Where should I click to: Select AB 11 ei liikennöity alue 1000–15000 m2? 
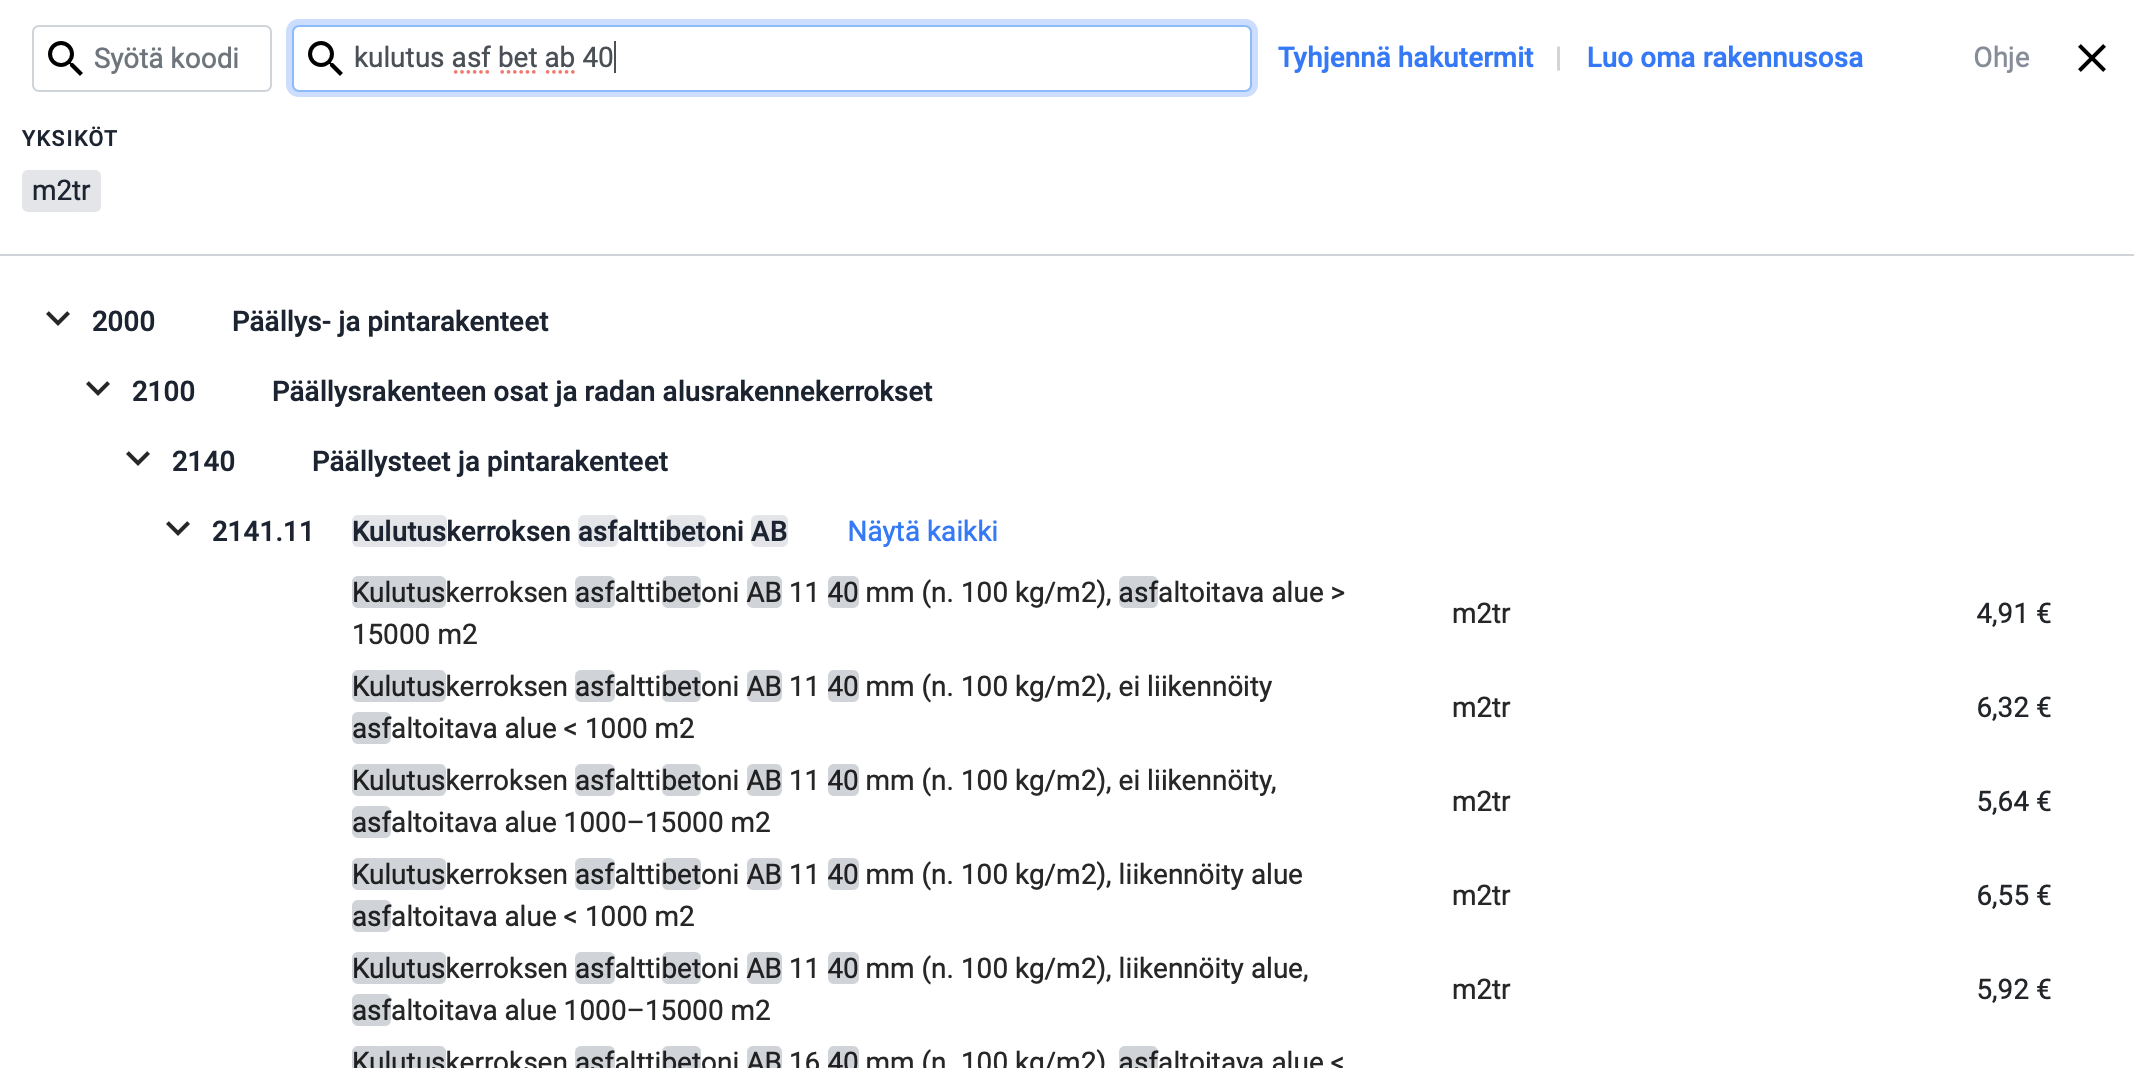(814, 801)
